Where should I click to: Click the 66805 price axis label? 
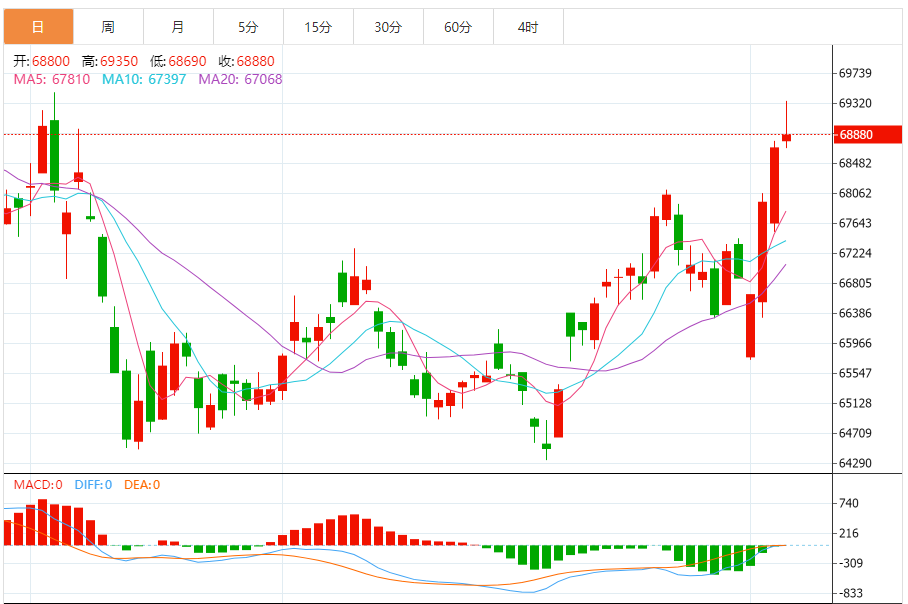855,283
